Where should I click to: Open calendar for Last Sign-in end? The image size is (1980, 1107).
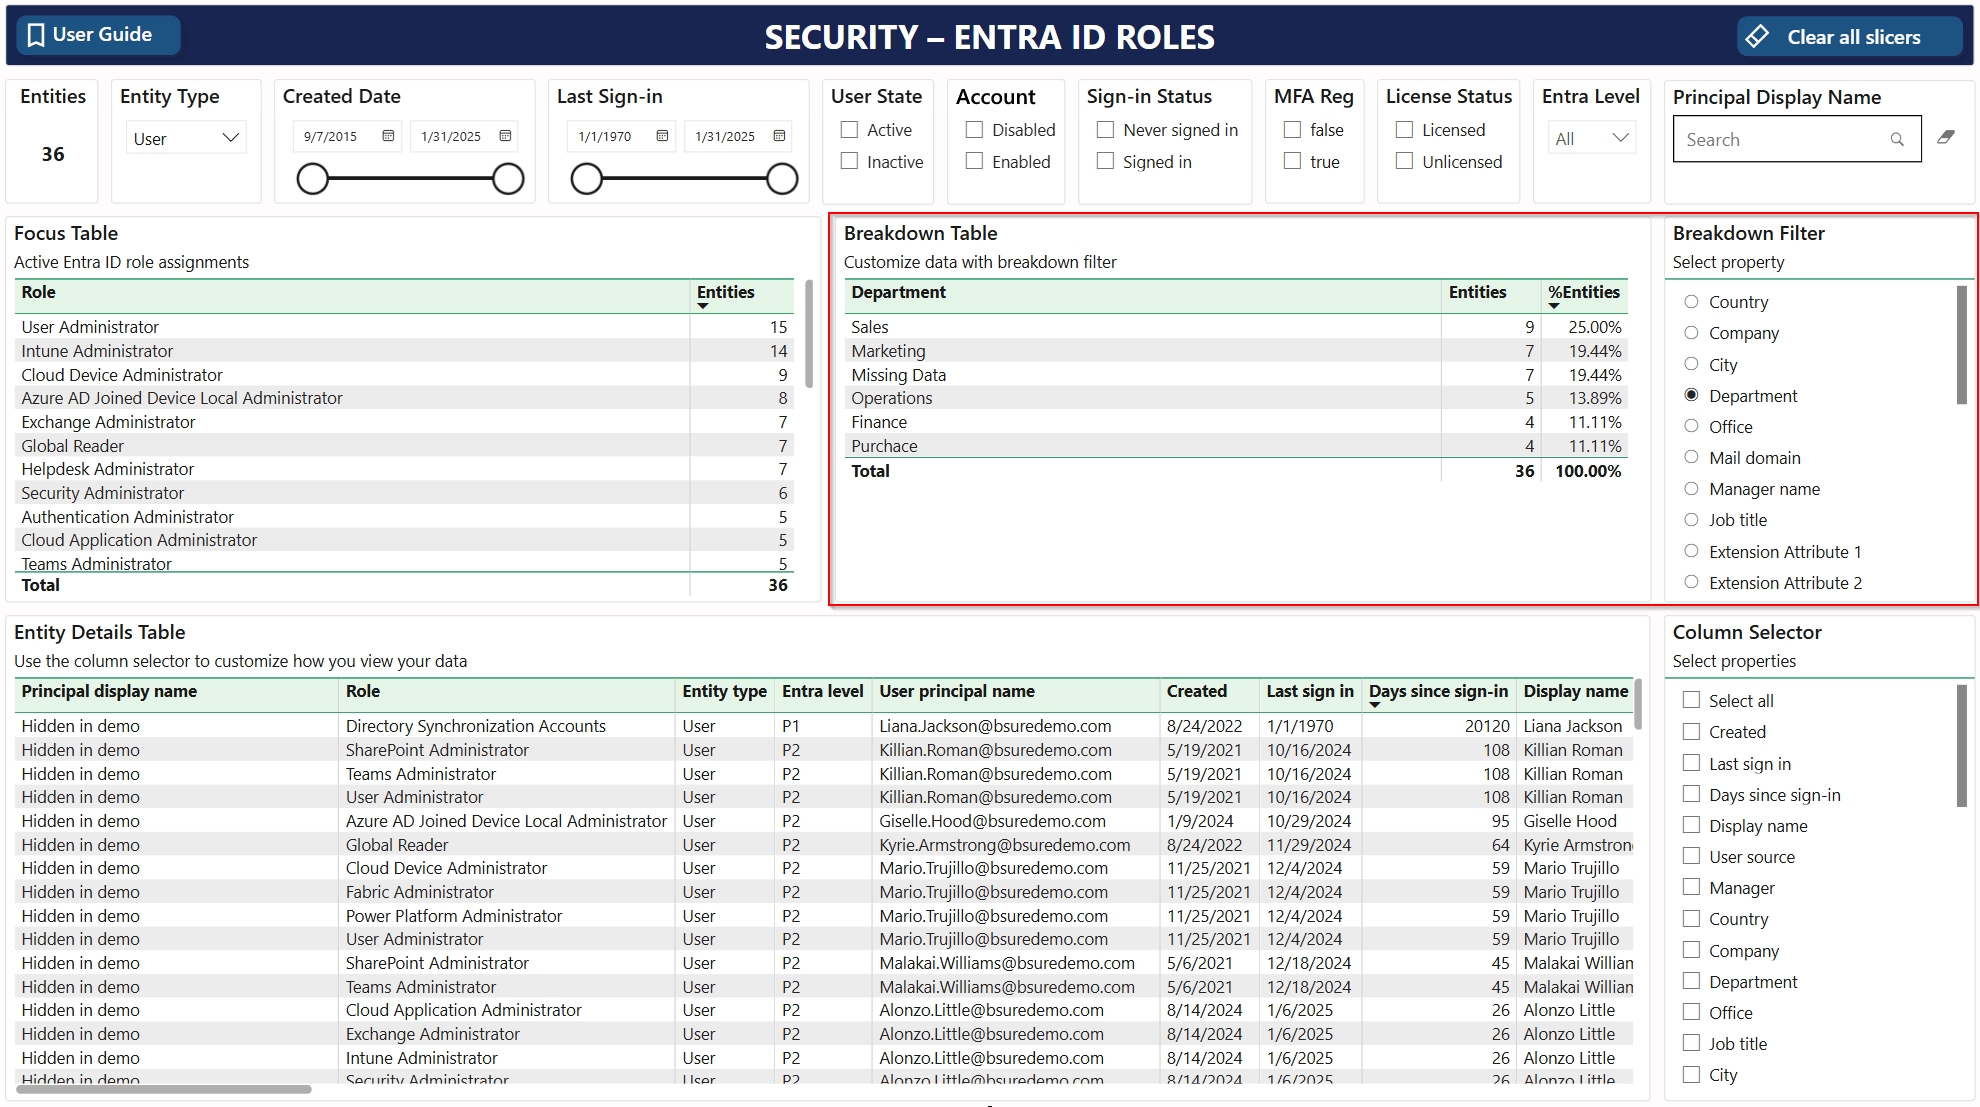tap(779, 136)
